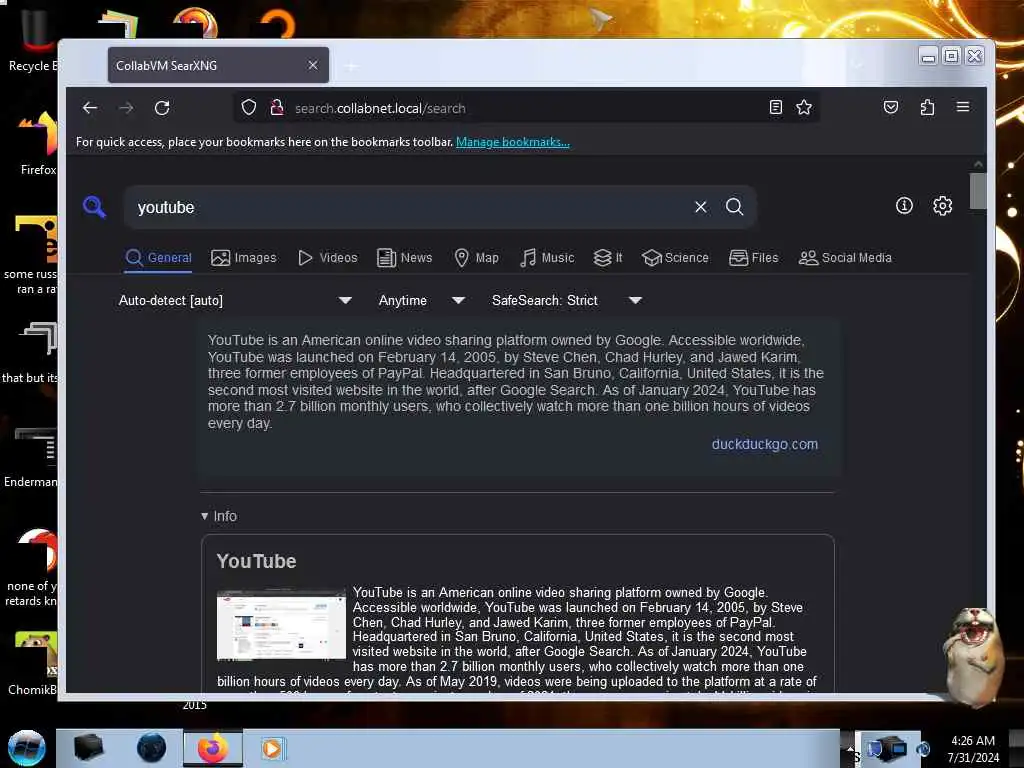Open the media player taskbar icon
This screenshot has width=1024, height=768.
pyautogui.click(x=272, y=748)
